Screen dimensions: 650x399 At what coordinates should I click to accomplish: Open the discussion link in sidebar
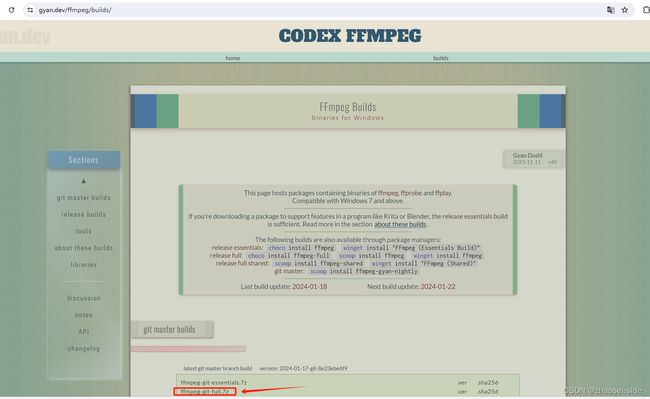[x=84, y=298]
